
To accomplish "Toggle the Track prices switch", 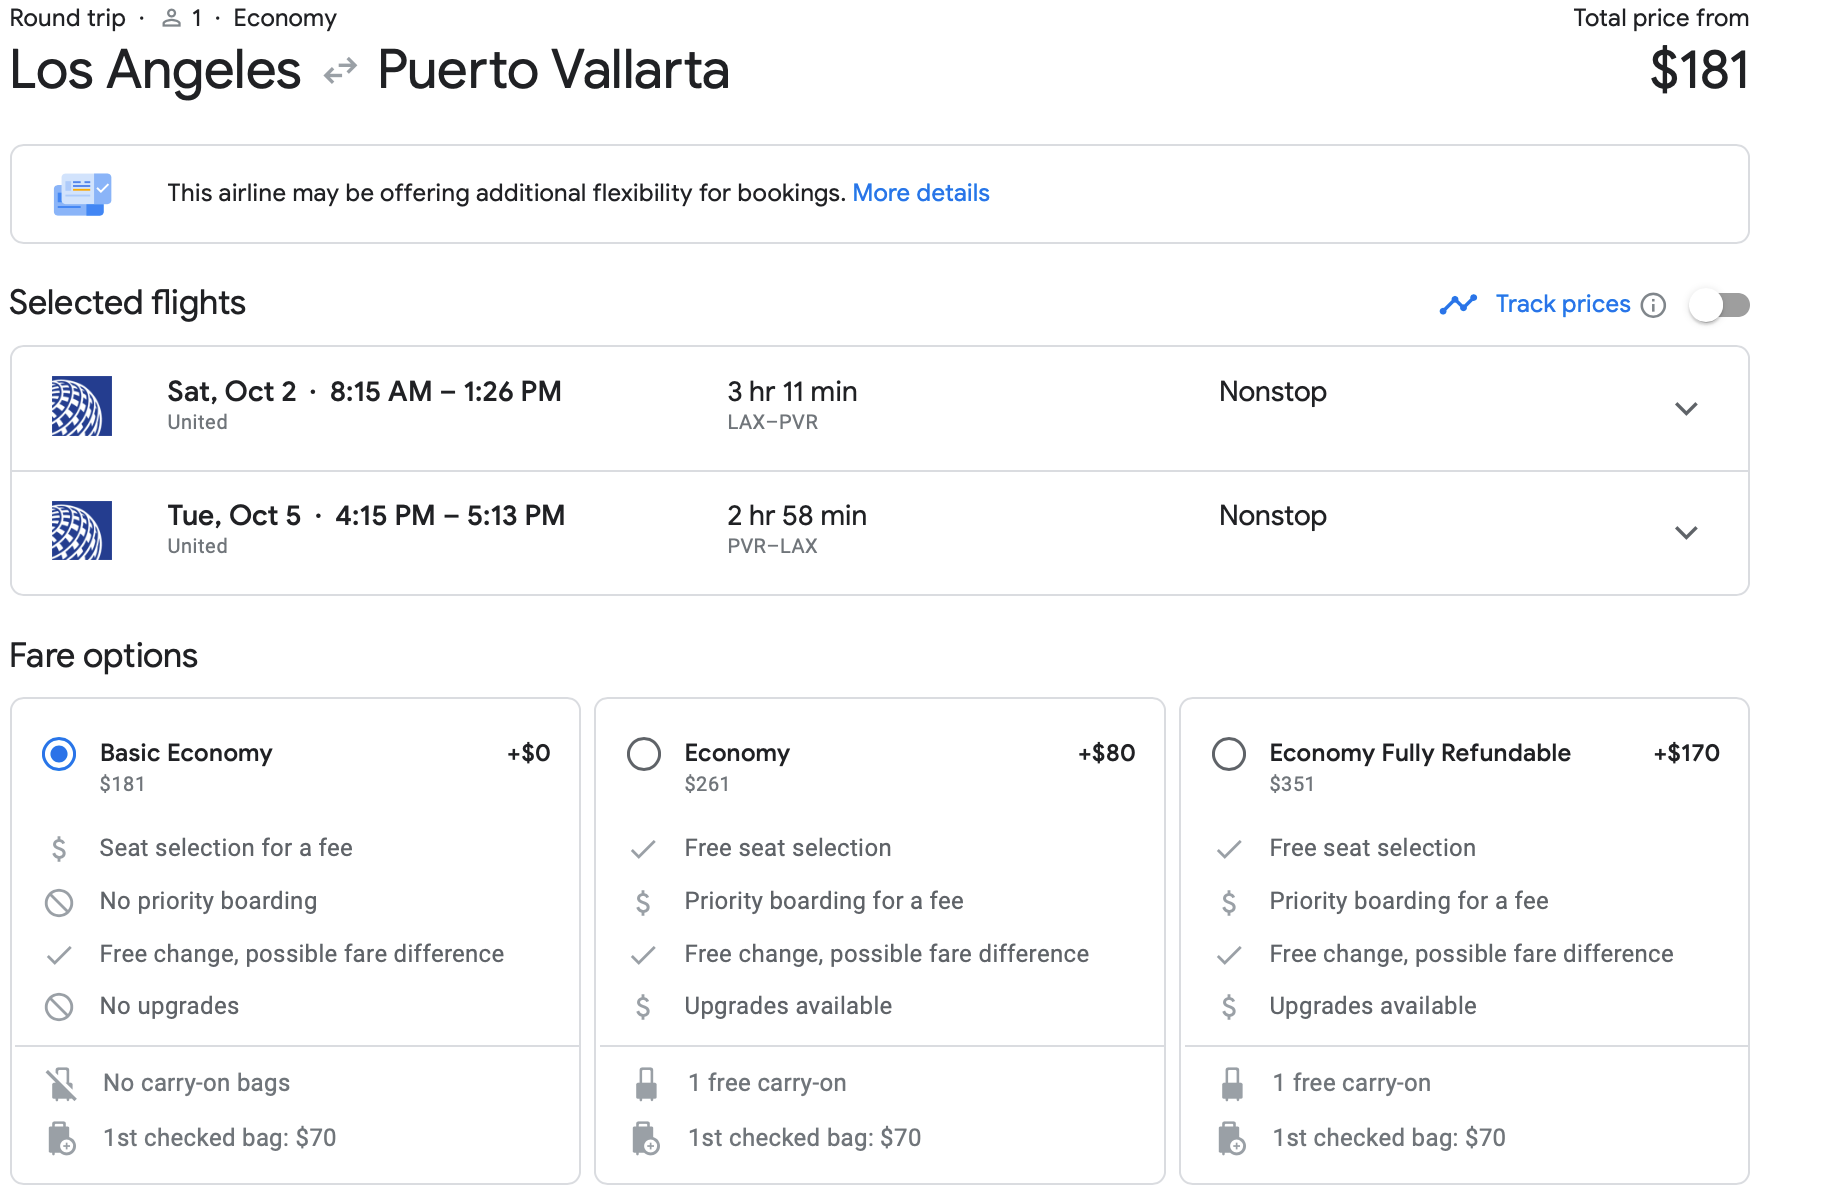I will 1718,305.
